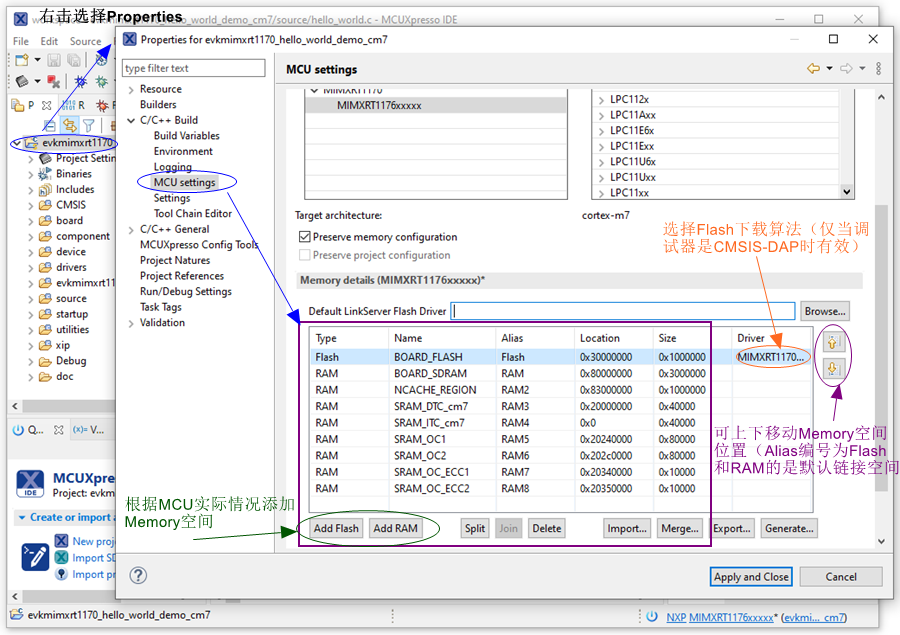
Task: Click the Split button
Action: (x=475, y=528)
